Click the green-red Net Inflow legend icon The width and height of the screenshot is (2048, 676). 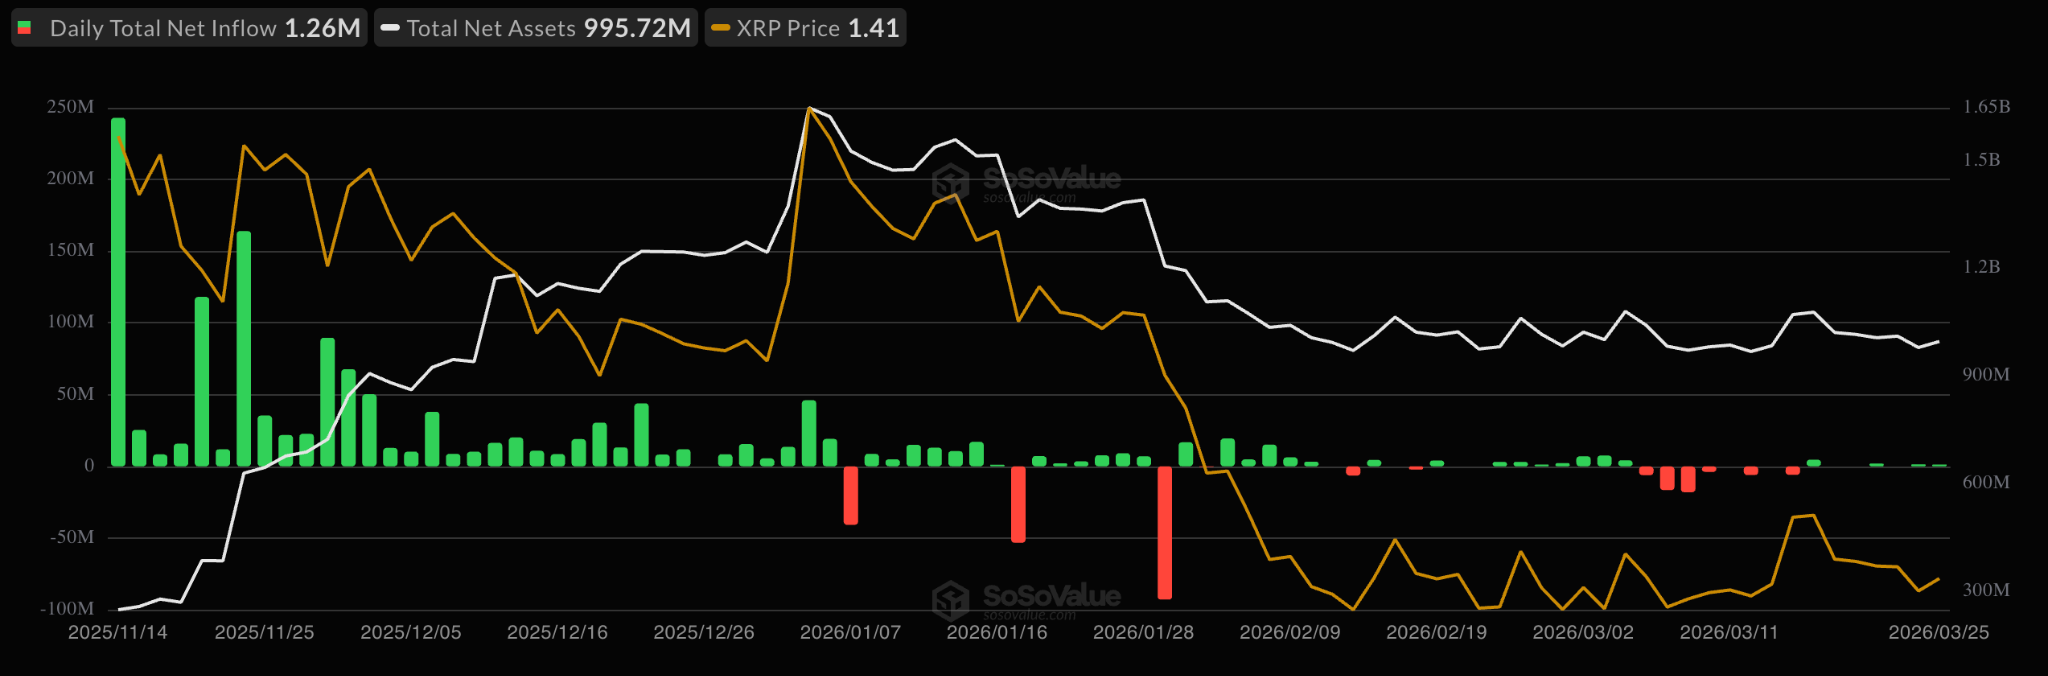(25, 28)
